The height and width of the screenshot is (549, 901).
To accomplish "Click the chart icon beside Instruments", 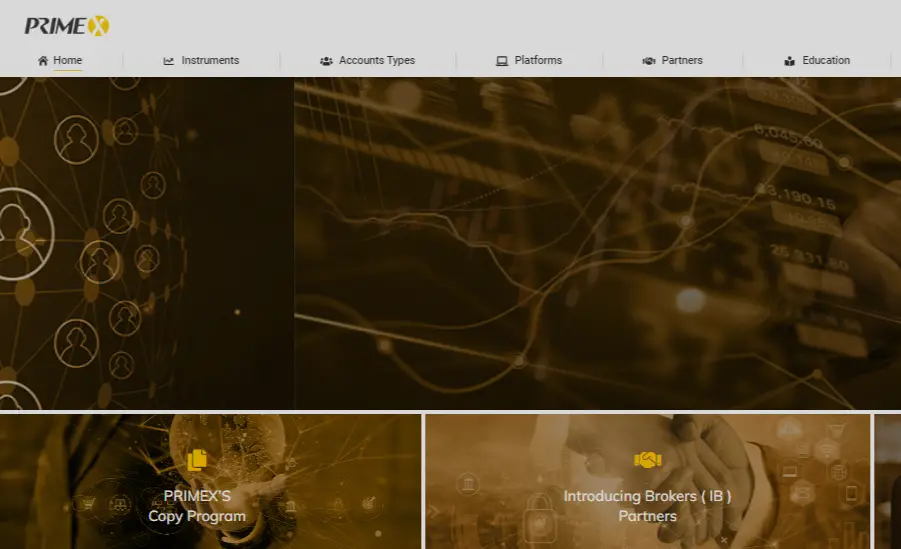I will [168, 60].
